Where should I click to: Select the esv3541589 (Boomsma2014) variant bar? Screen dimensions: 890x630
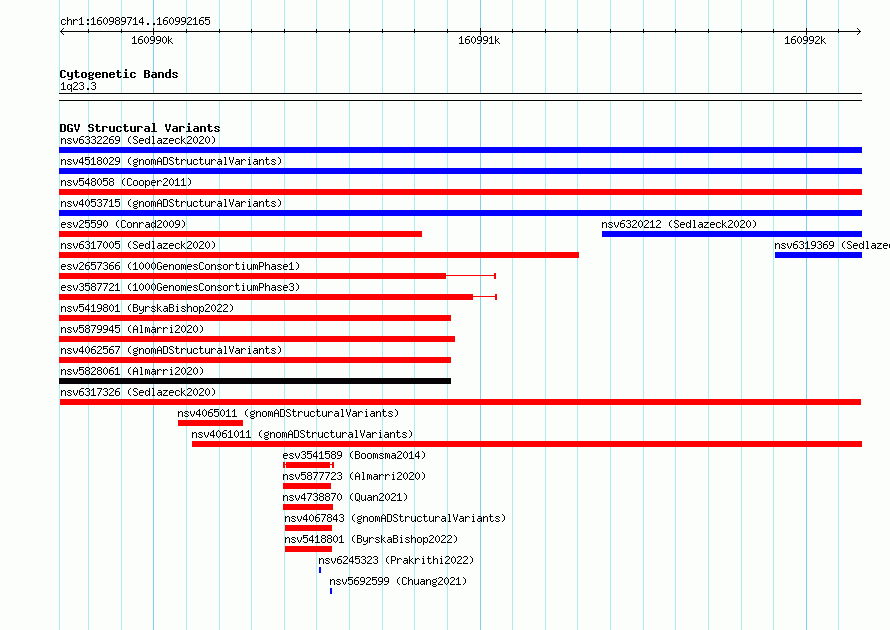[x=308, y=465]
